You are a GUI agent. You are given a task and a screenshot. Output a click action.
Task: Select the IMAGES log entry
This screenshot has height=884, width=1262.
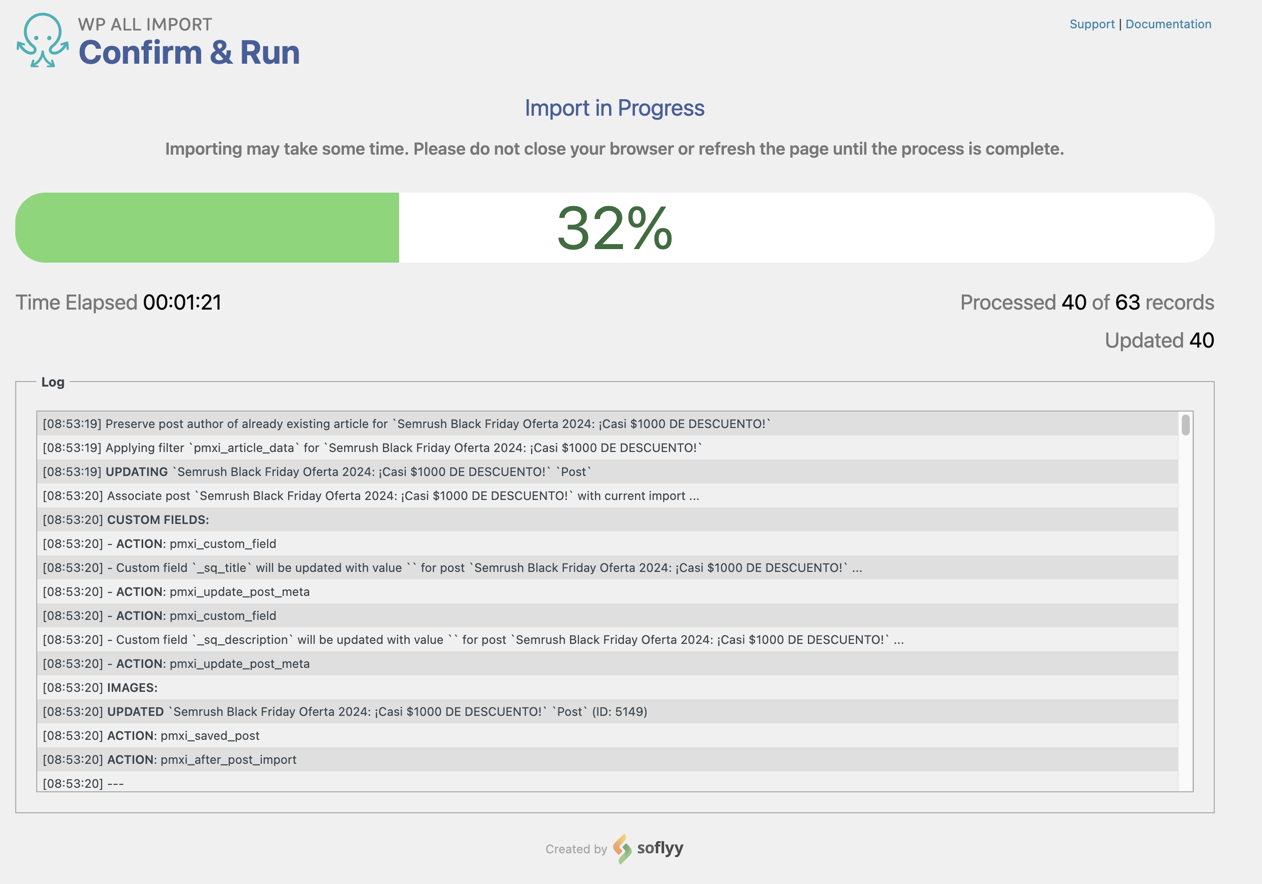pyautogui.click(x=100, y=687)
